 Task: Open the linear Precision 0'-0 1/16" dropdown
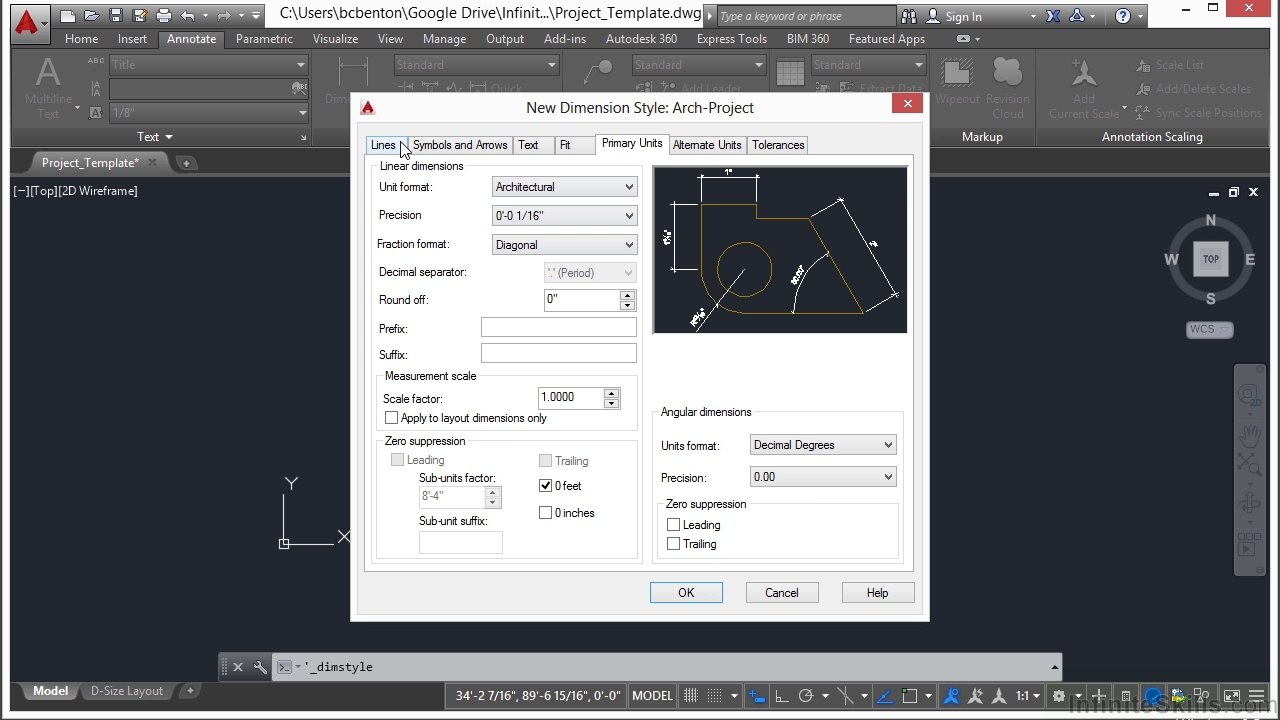[565, 215]
